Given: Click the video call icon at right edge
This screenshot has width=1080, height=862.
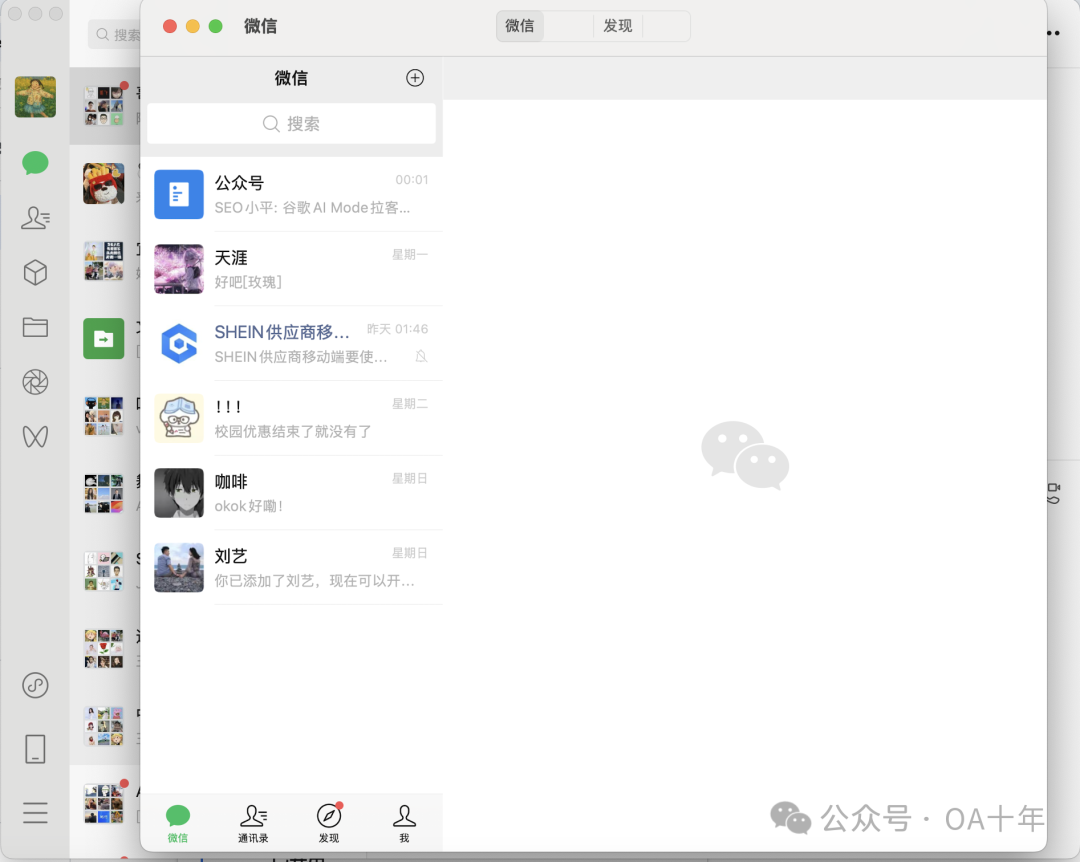Looking at the screenshot, I should pyautogui.click(x=1054, y=489).
